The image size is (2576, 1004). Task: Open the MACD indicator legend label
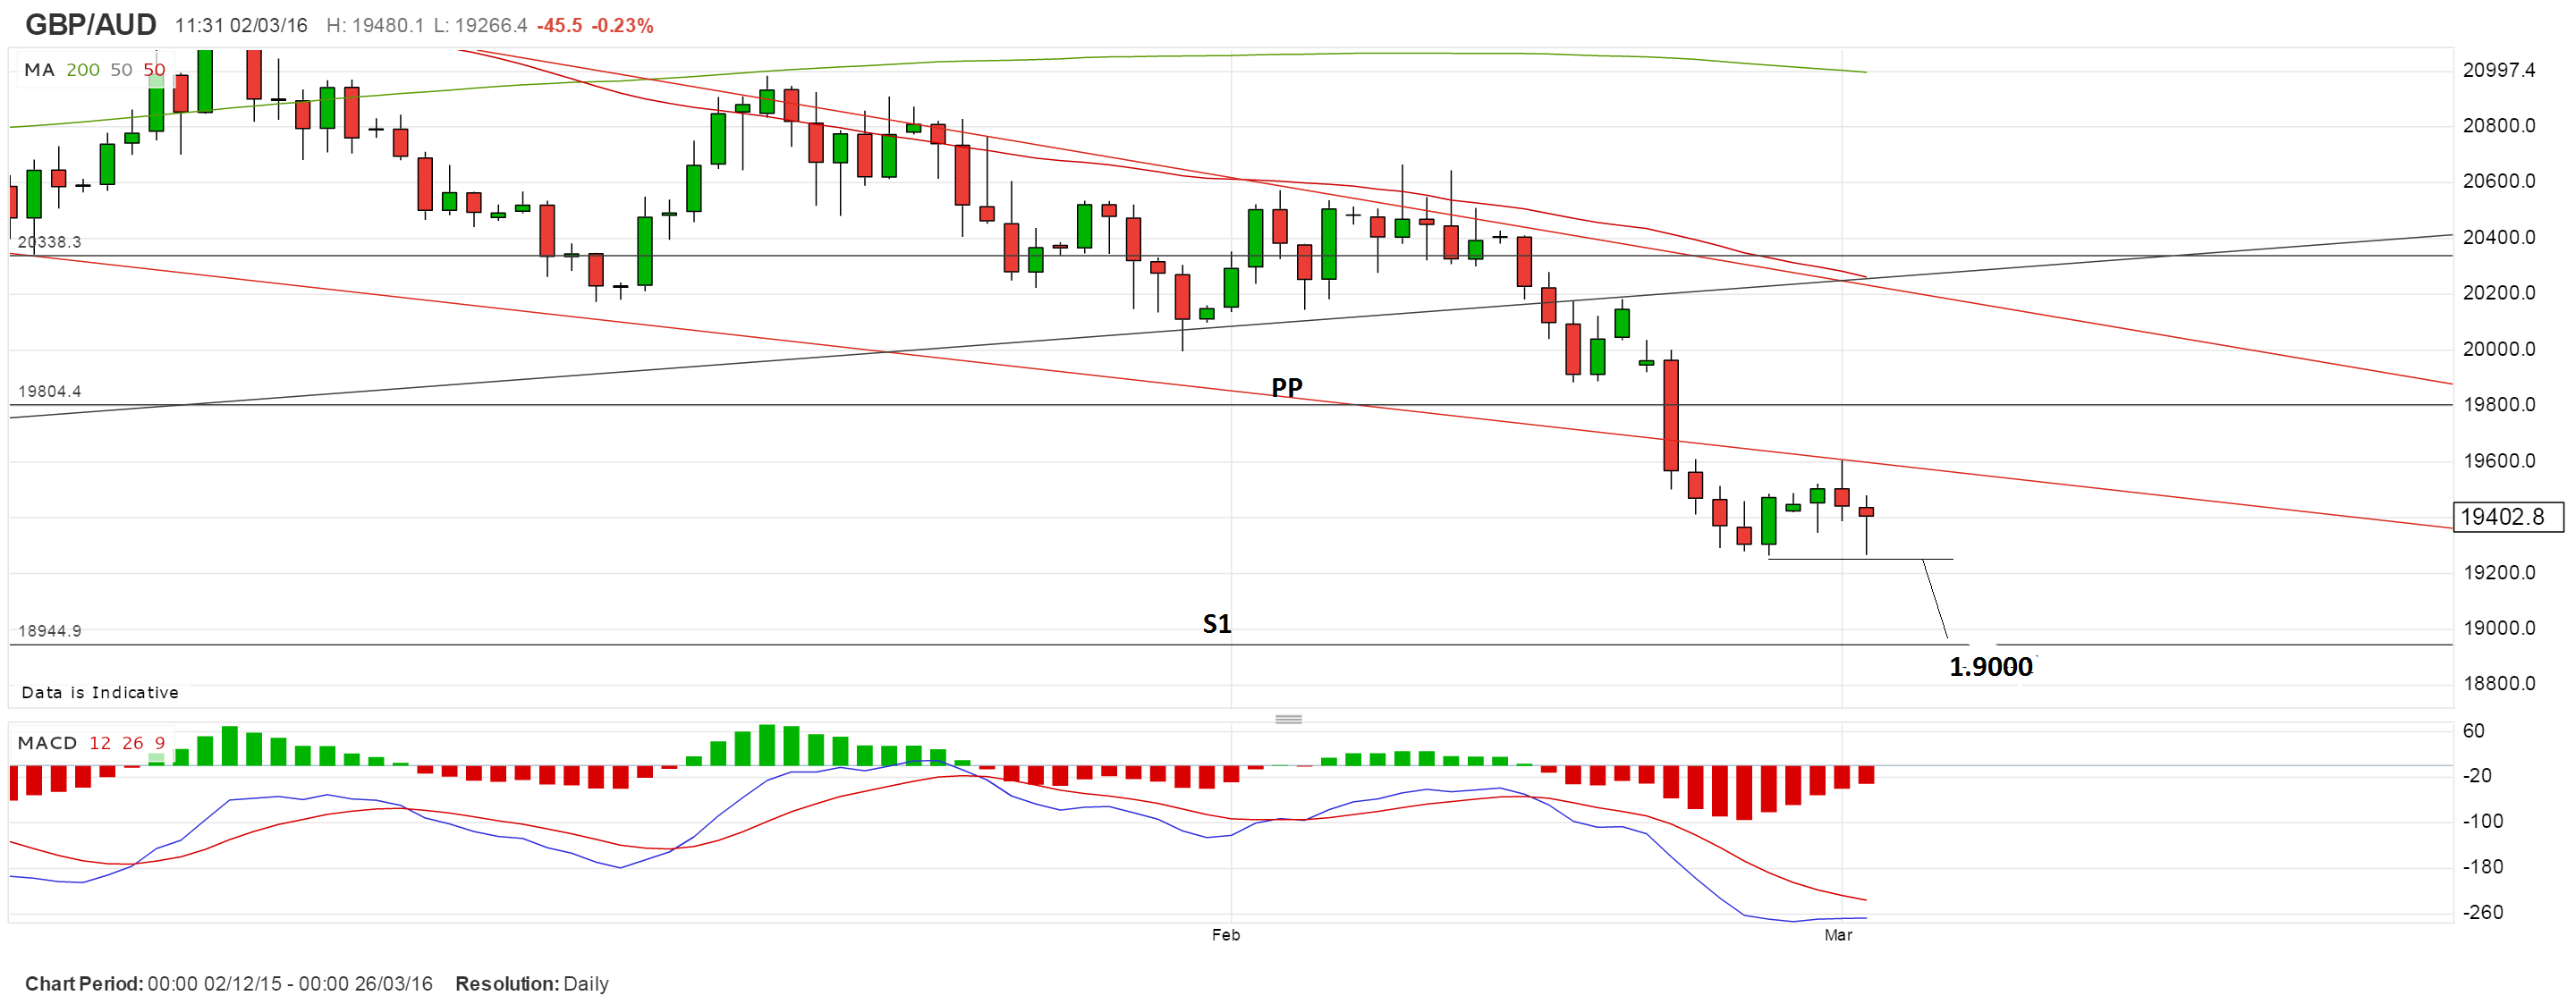[x=47, y=743]
